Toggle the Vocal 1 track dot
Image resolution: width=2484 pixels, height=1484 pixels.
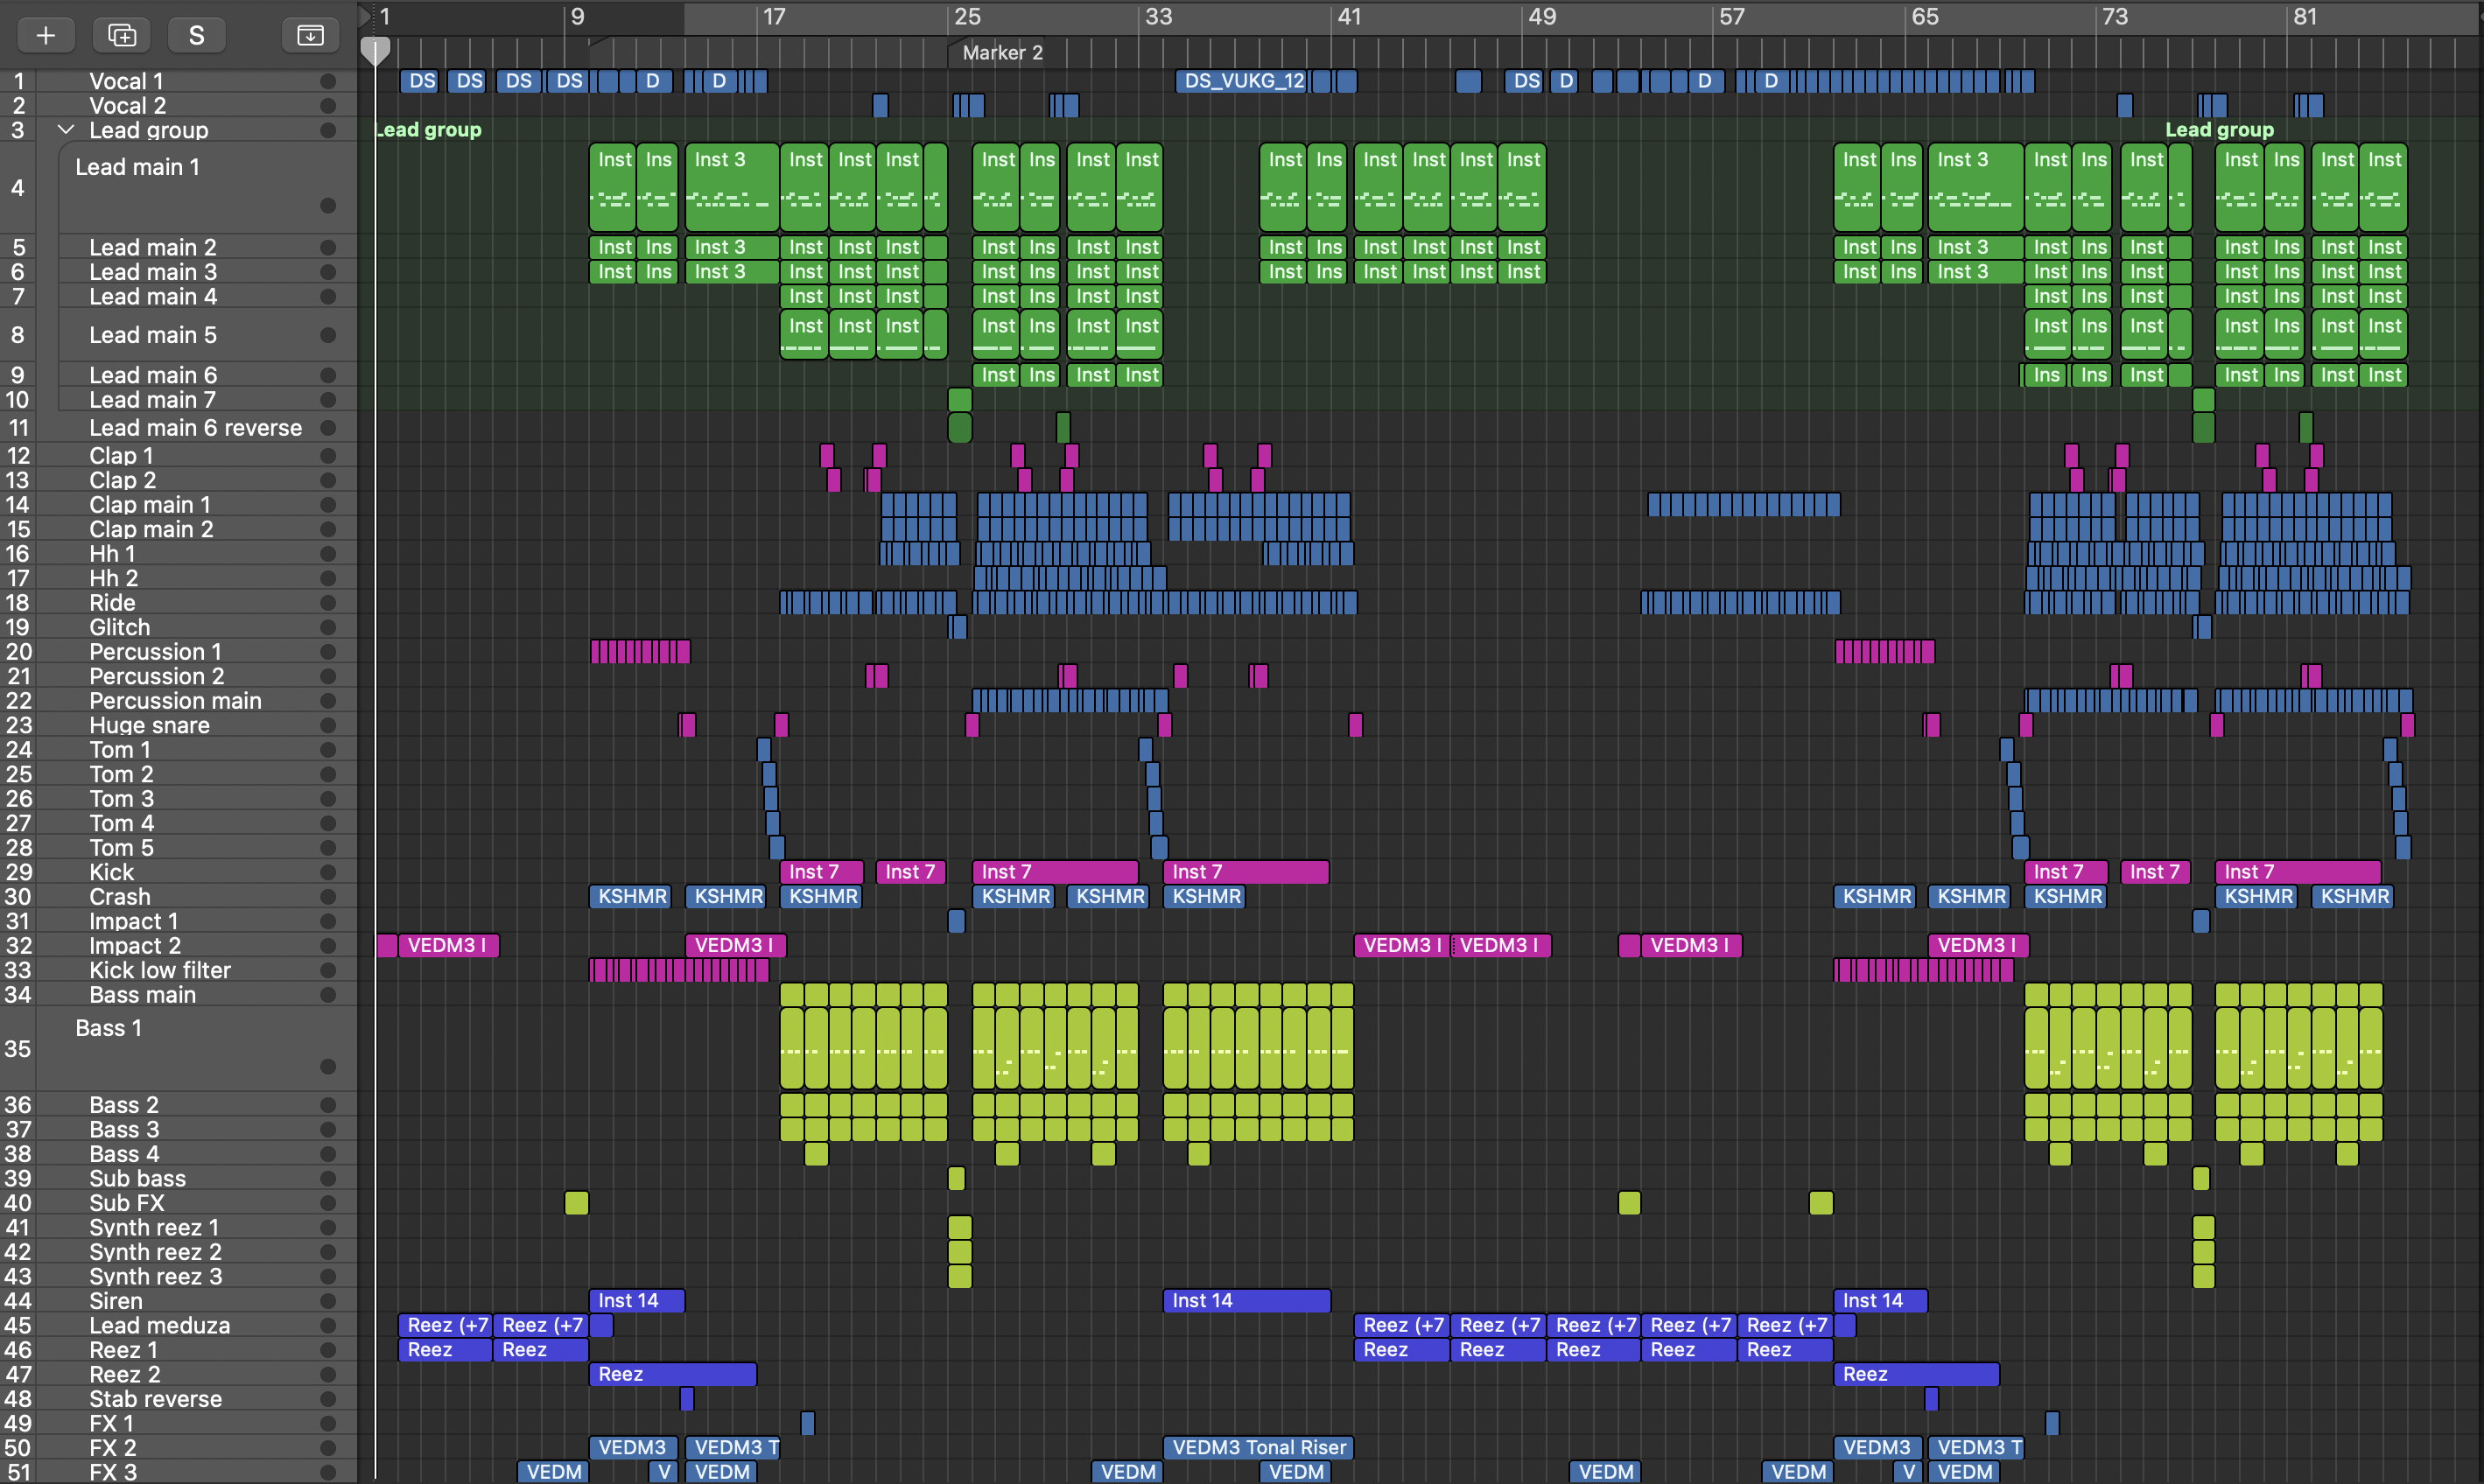tap(327, 81)
